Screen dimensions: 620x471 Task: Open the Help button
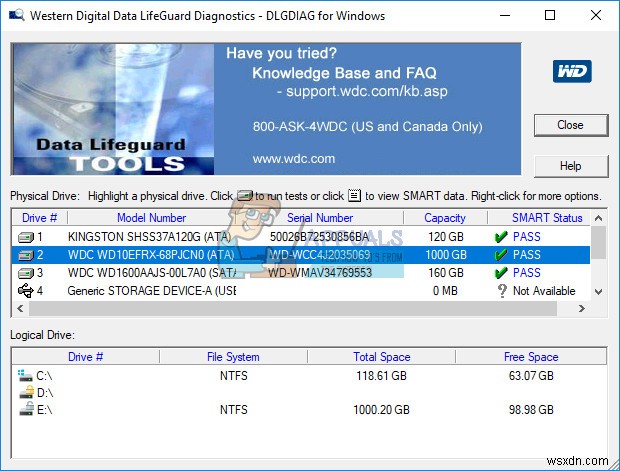pos(571,166)
